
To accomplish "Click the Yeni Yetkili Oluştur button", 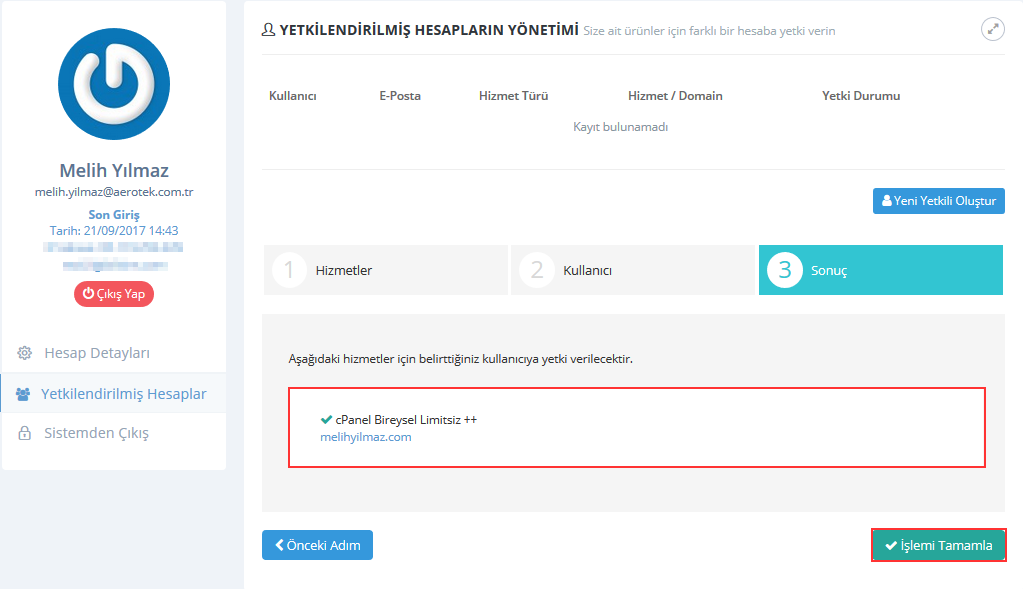I will [938, 201].
